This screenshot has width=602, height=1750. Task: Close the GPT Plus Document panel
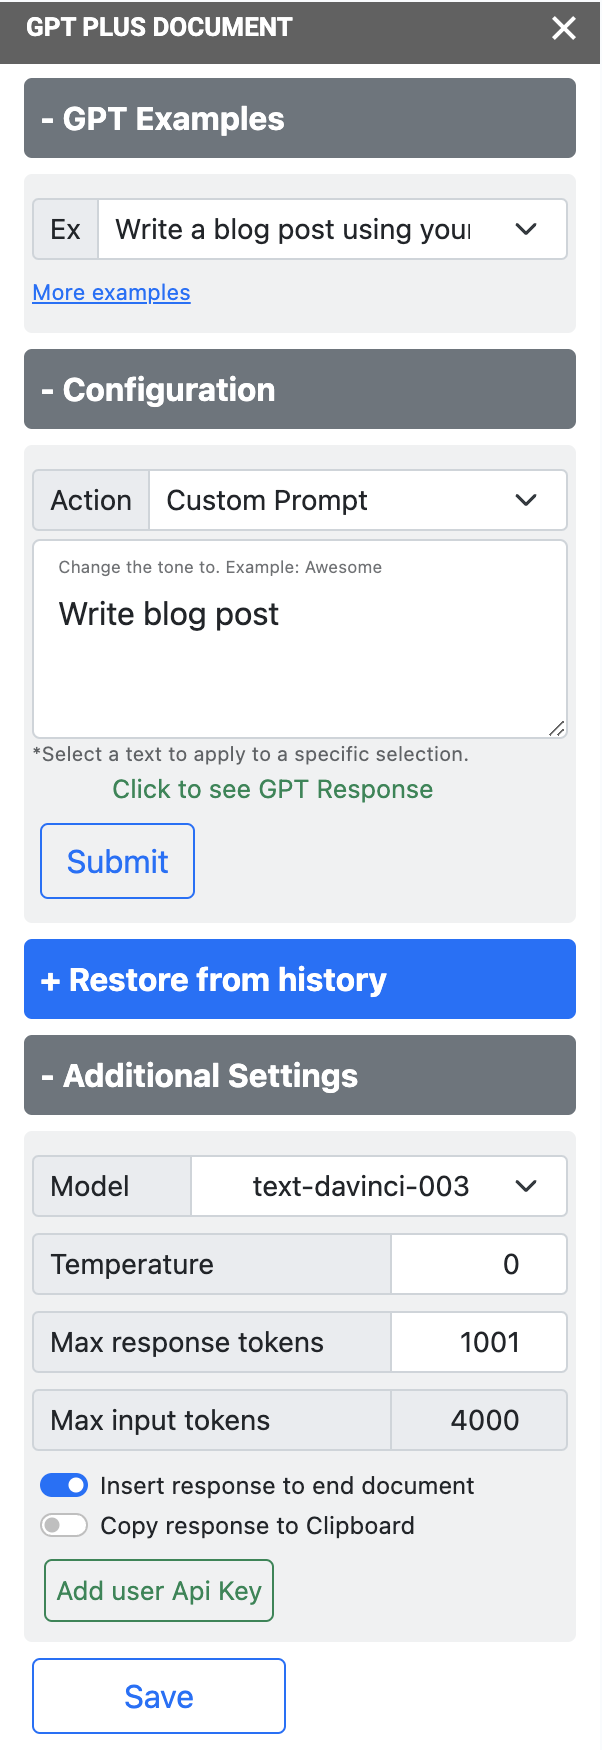click(563, 28)
